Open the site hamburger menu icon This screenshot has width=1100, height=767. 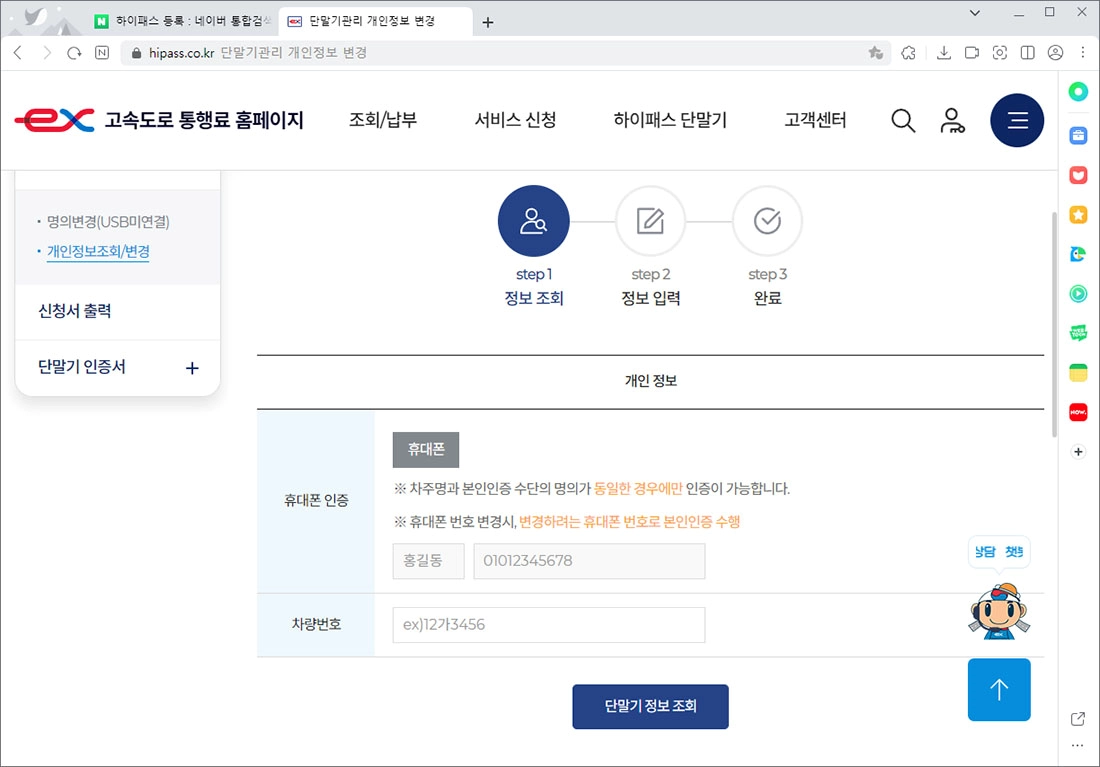coord(1017,120)
